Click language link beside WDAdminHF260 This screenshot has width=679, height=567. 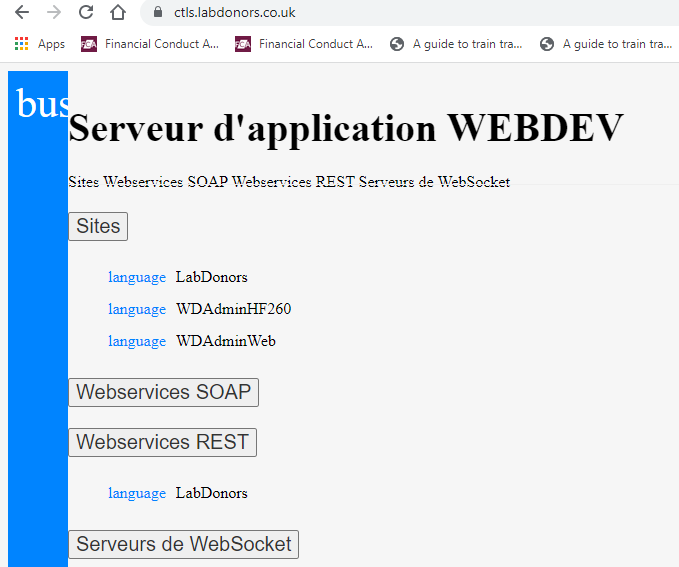point(137,309)
